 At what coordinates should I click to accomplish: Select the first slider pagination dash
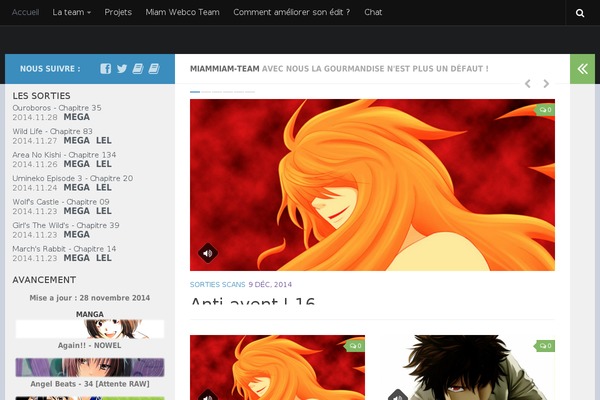tap(195, 92)
